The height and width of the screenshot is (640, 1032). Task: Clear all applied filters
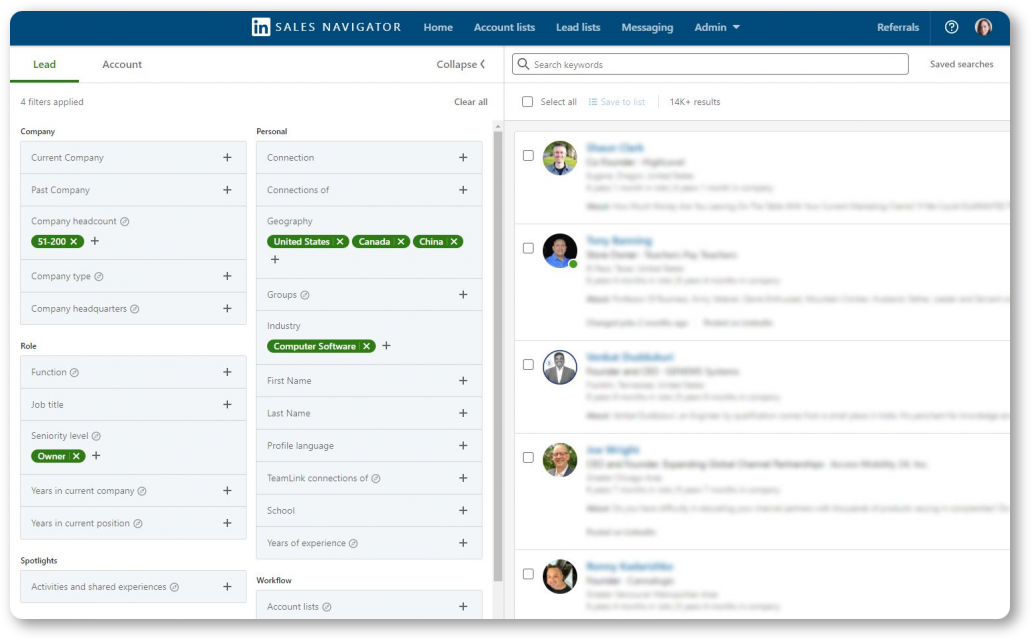tap(471, 102)
